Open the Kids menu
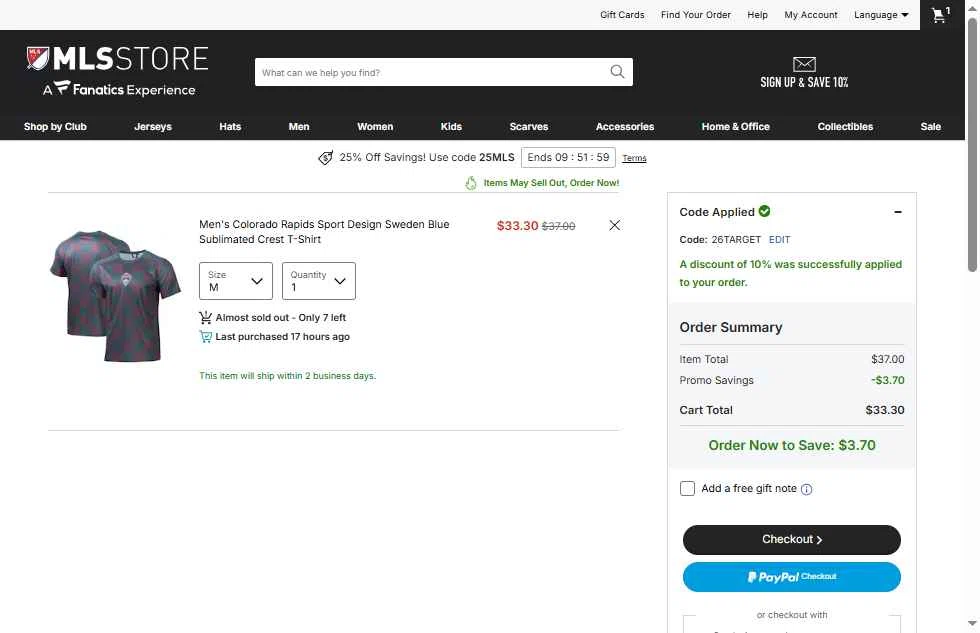980x633 pixels. pos(451,126)
